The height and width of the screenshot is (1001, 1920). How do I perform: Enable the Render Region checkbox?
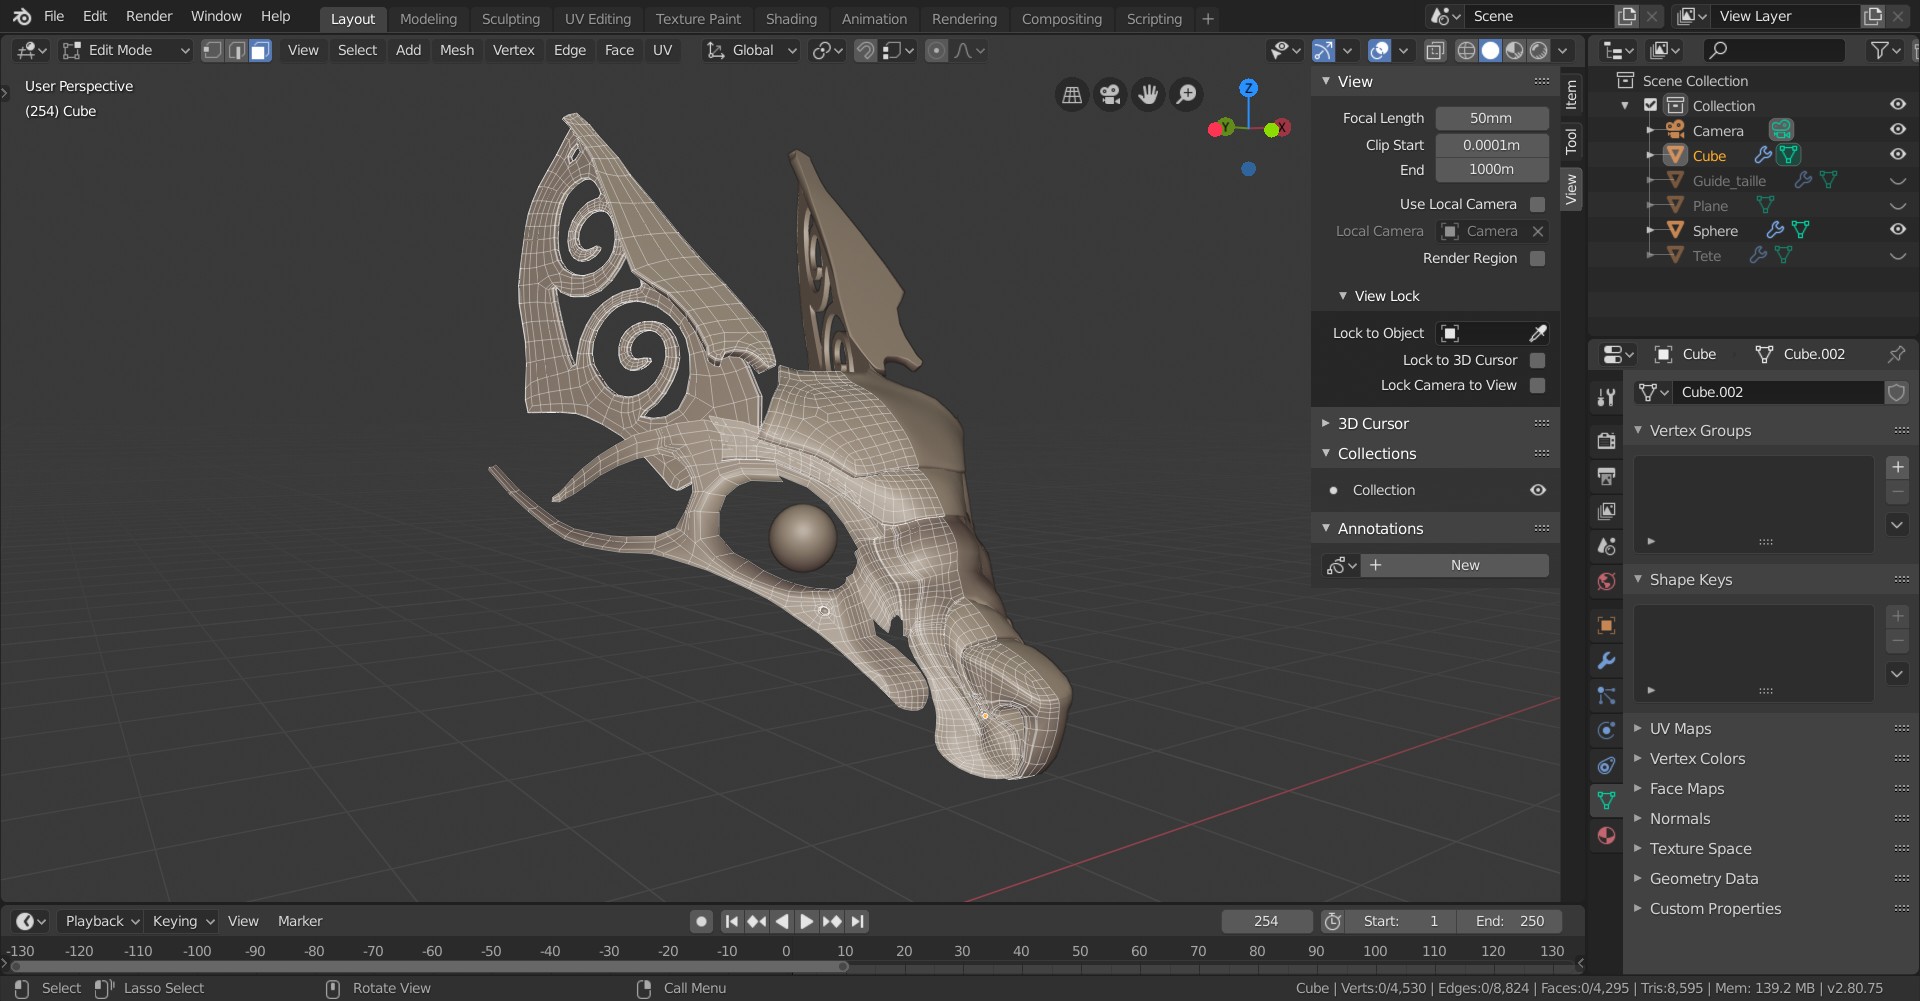[x=1537, y=258]
